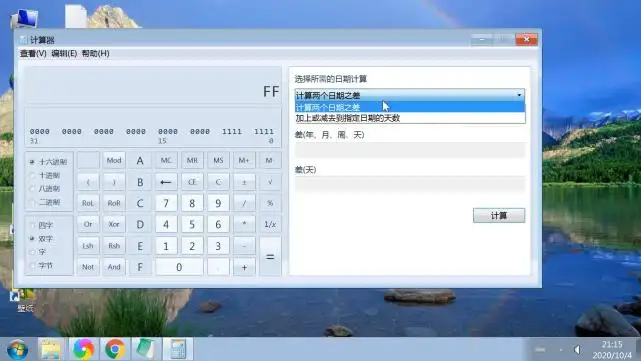Viewport: 641px width, 361px height.
Task: Click the volume speaker tray icon
Action: click(x=577, y=350)
